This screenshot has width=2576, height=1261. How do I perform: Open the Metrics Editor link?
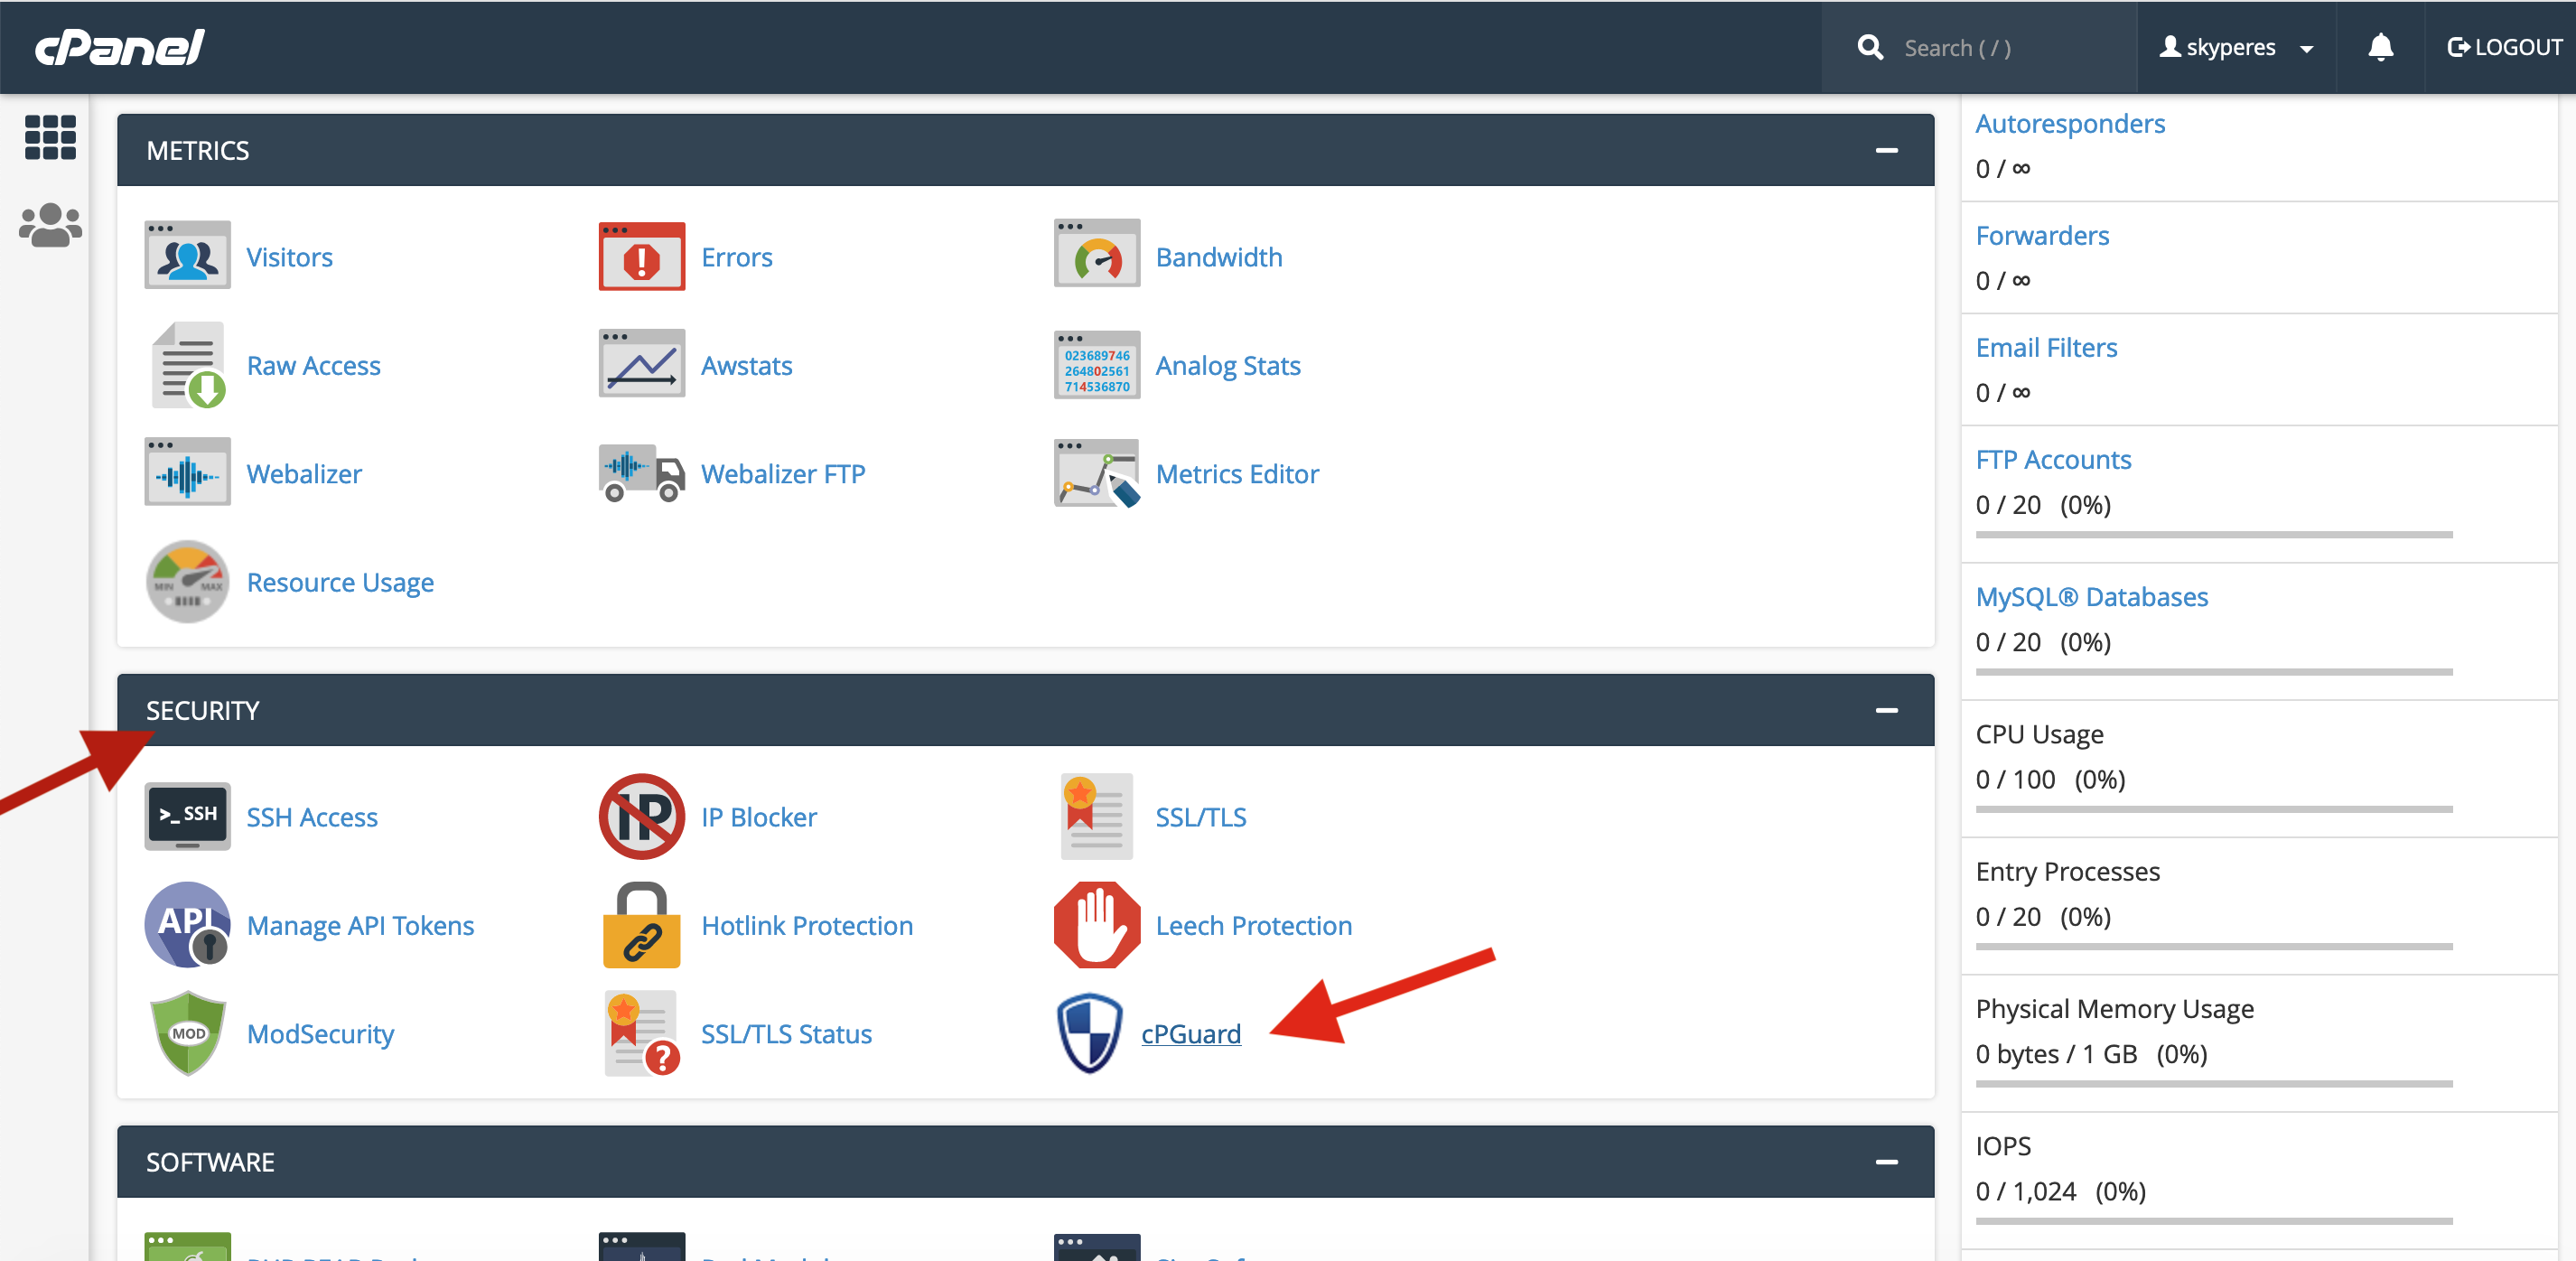[x=1237, y=474]
